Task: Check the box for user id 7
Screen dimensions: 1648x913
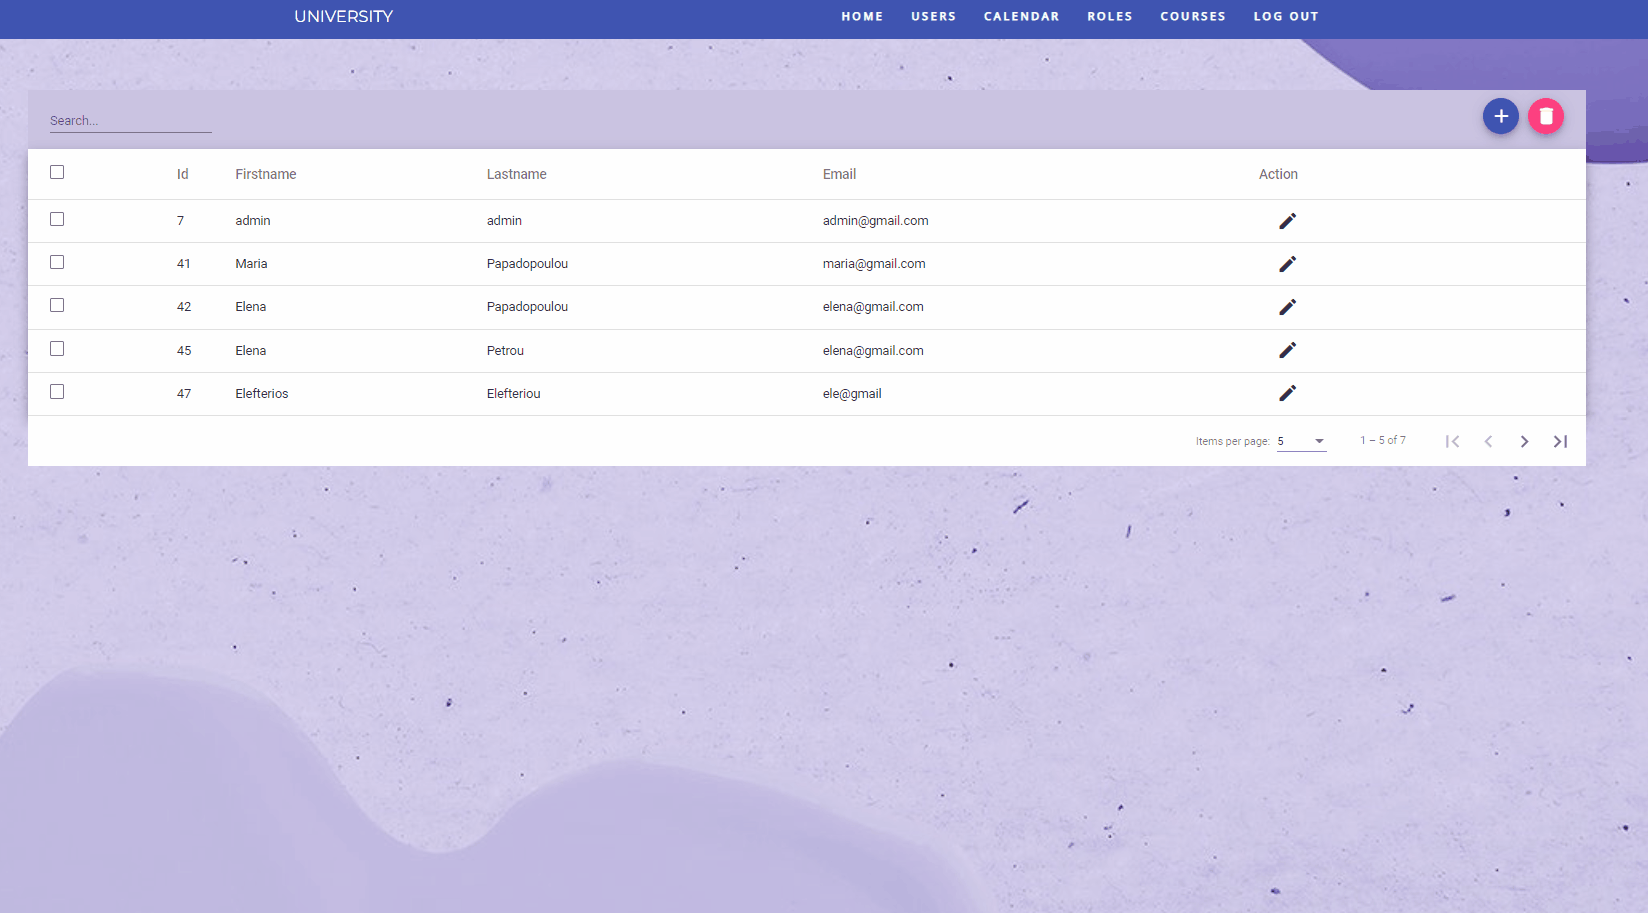Action: (x=57, y=219)
